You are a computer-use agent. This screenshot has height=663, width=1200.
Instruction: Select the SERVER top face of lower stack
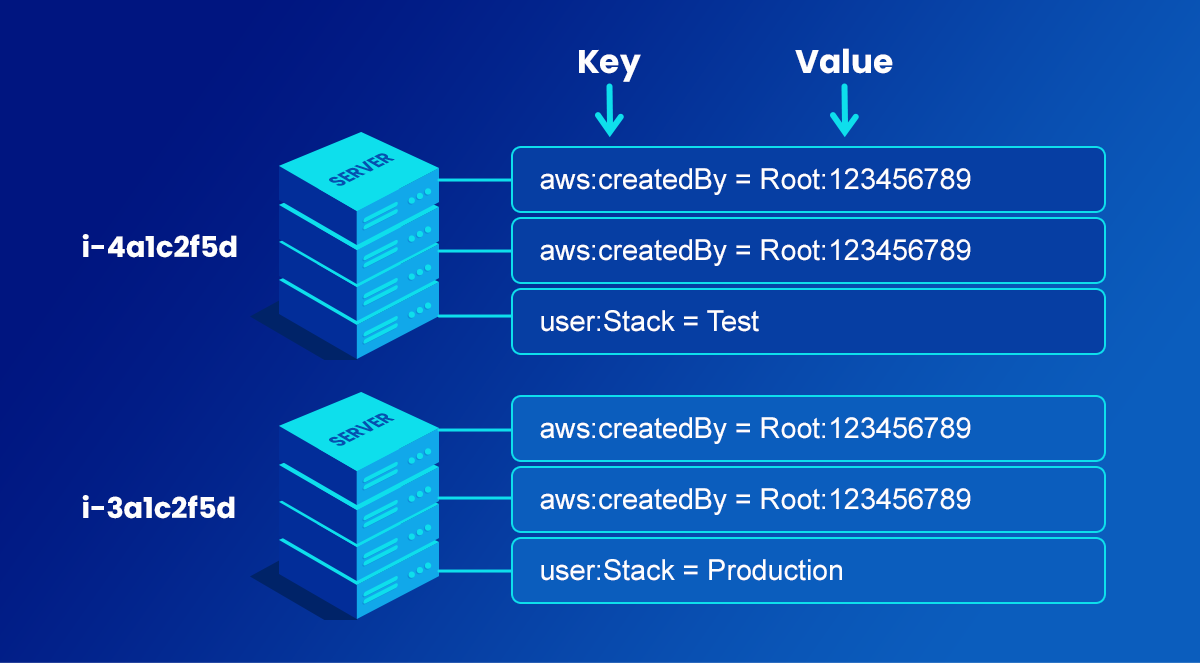pos(359,428)
